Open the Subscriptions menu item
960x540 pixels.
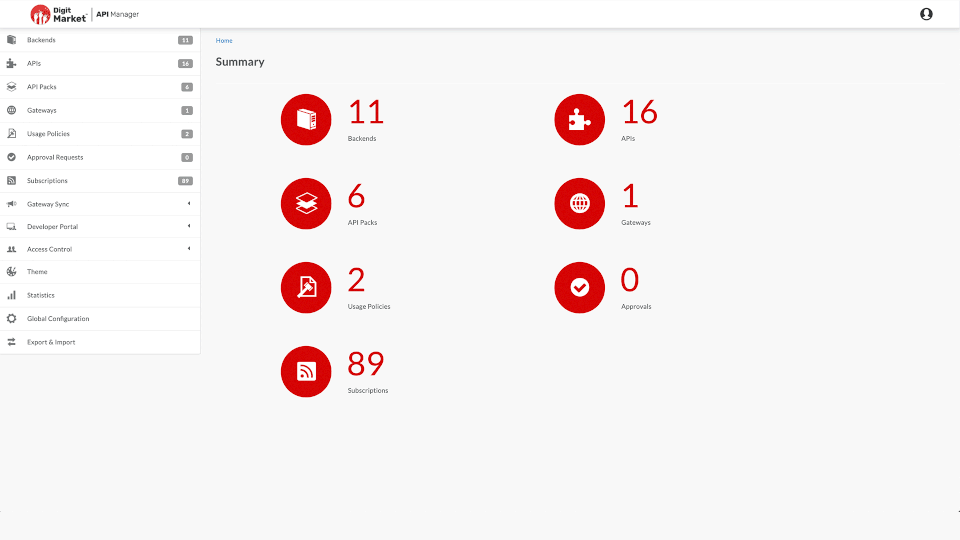point(100,181)
